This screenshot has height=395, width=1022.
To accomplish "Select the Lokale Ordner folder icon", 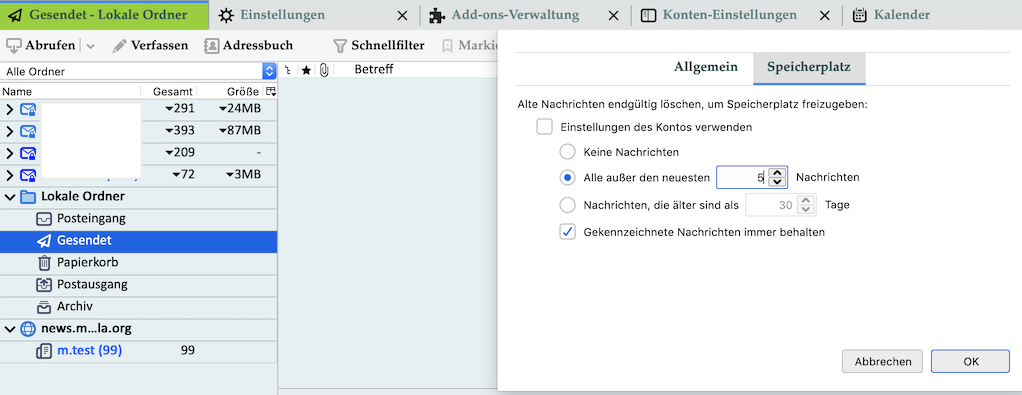I will pos(28,197).
